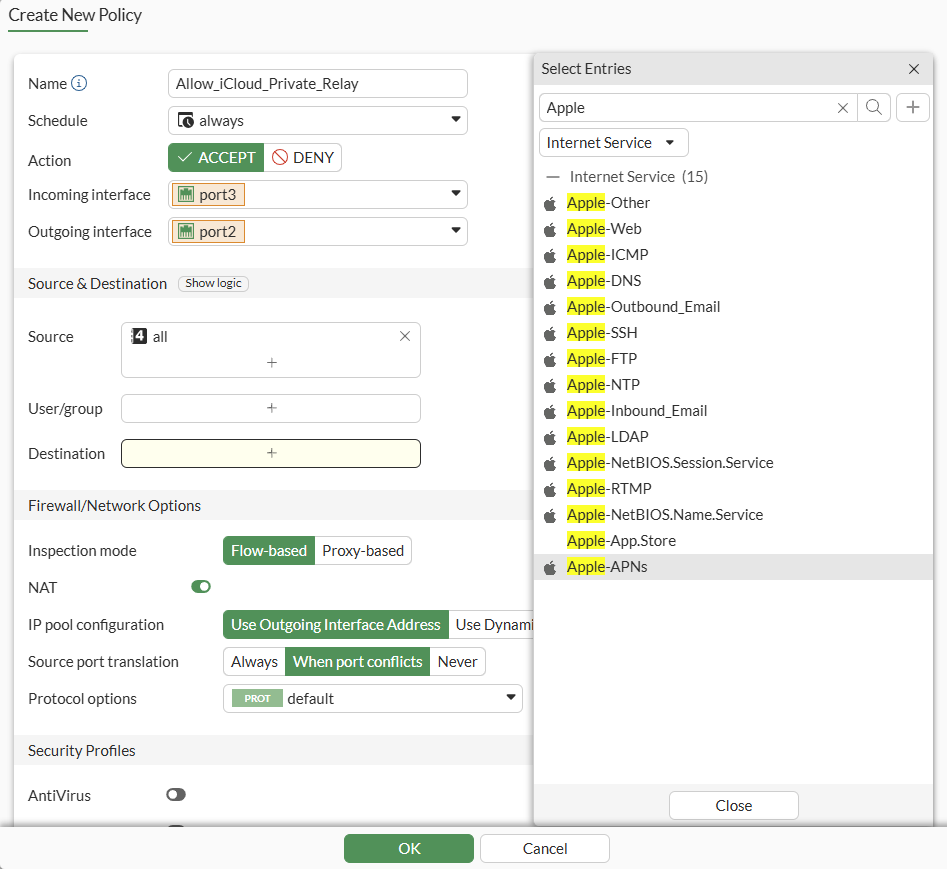
Task: Collapse the Internet Service (15) group
Action: 553,177
